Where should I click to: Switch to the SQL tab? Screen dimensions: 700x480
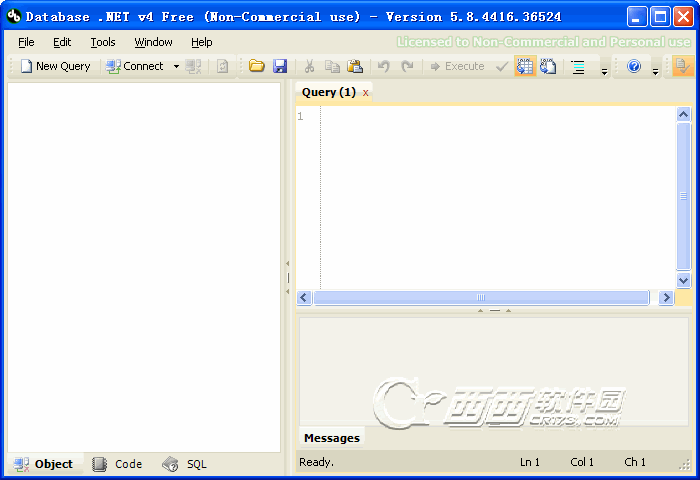click(x=185, y=464)
